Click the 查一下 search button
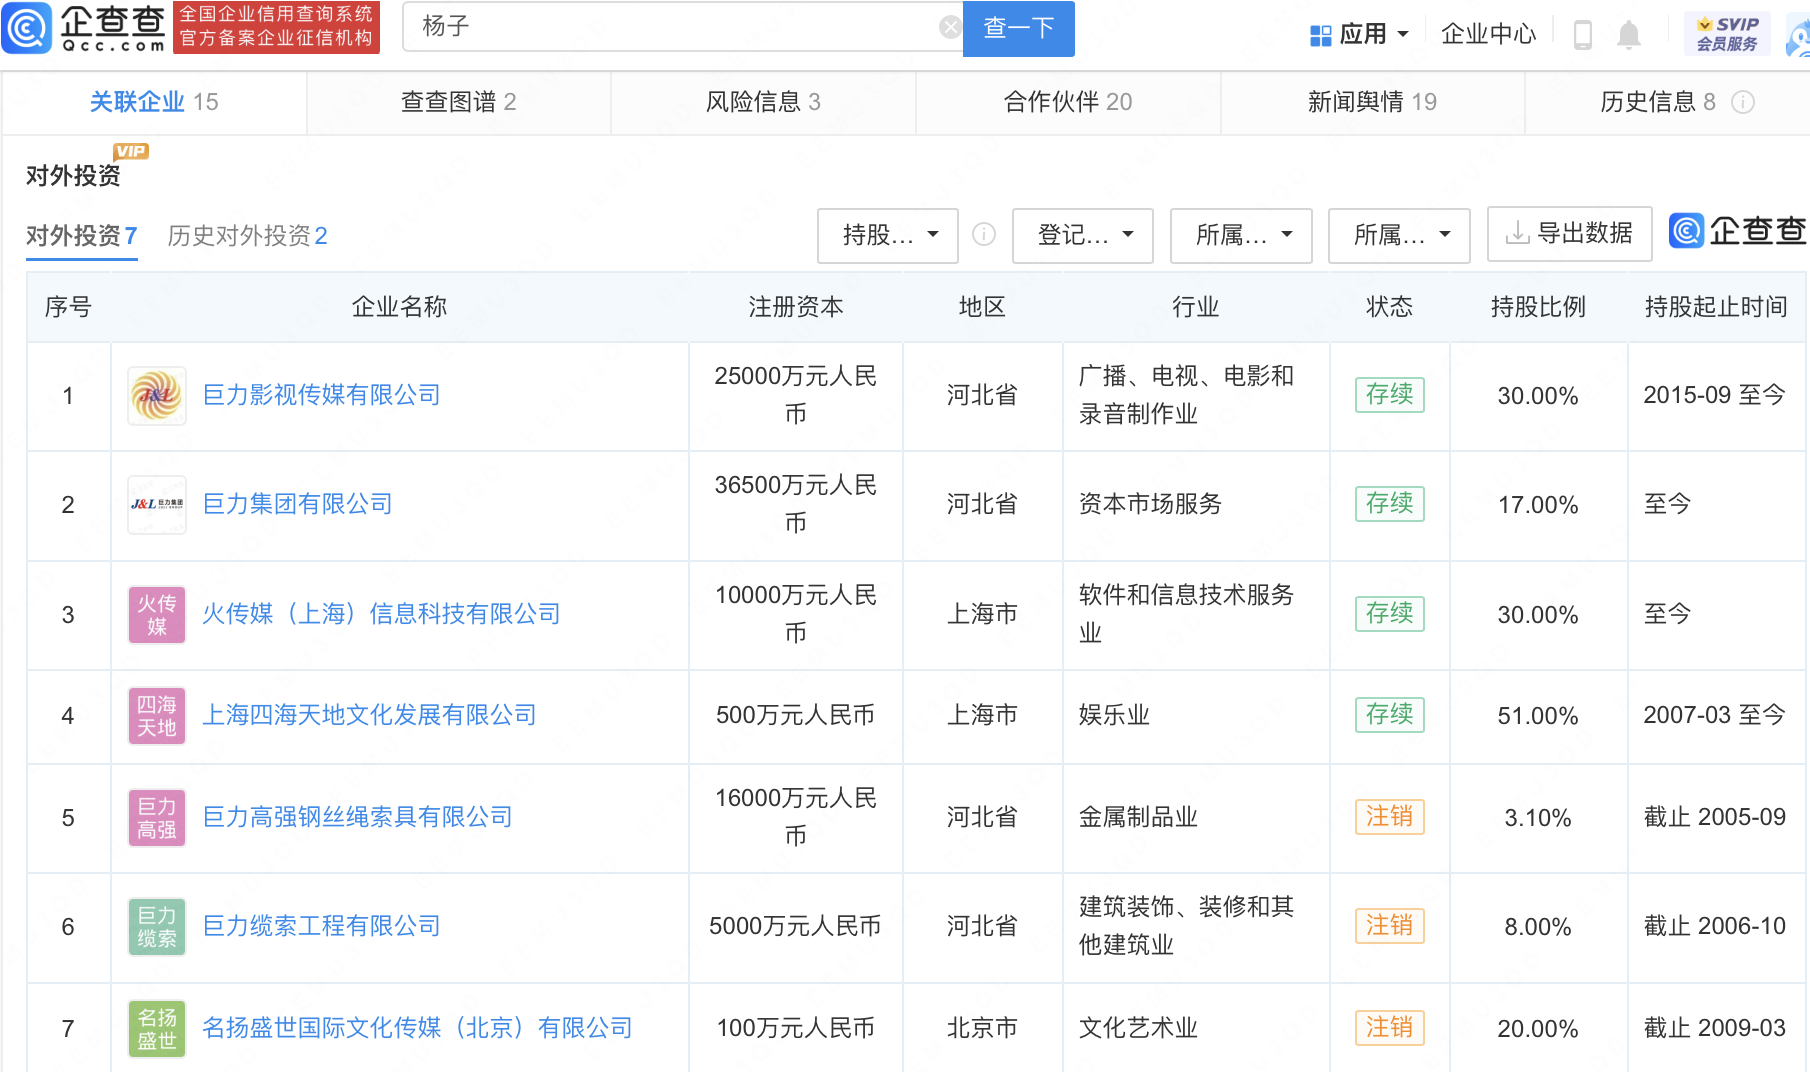1810x1072 pixels. click(x=1018, y=28)
